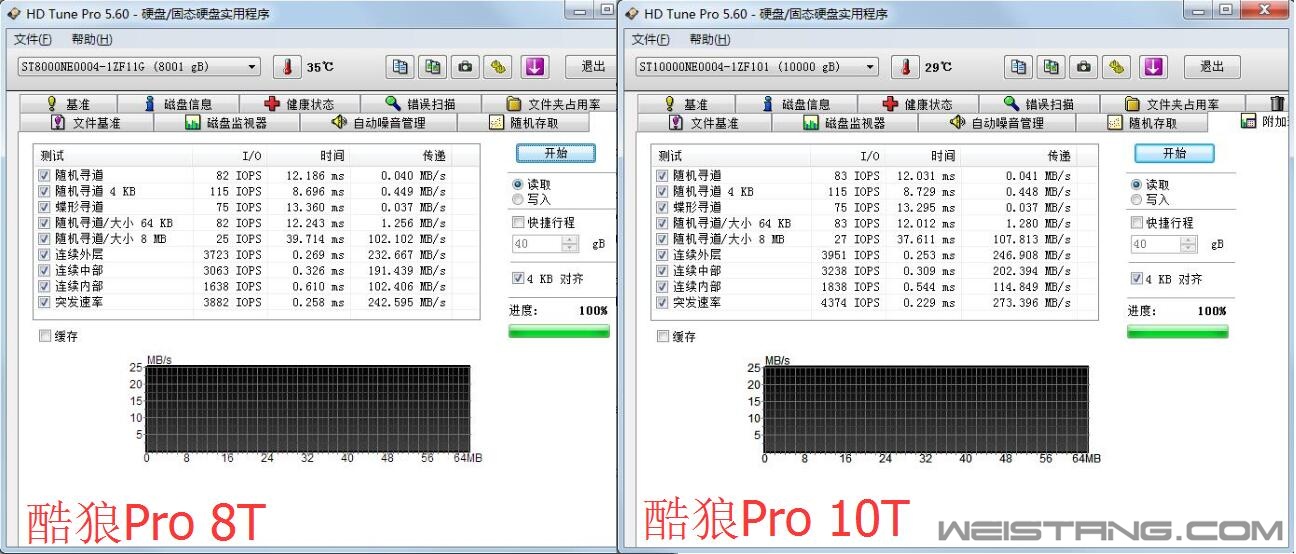The width and height of the screenshot is (1296, 554).
Task: Uncheck 连续中部 test in left window
Action: pos(44,271)
